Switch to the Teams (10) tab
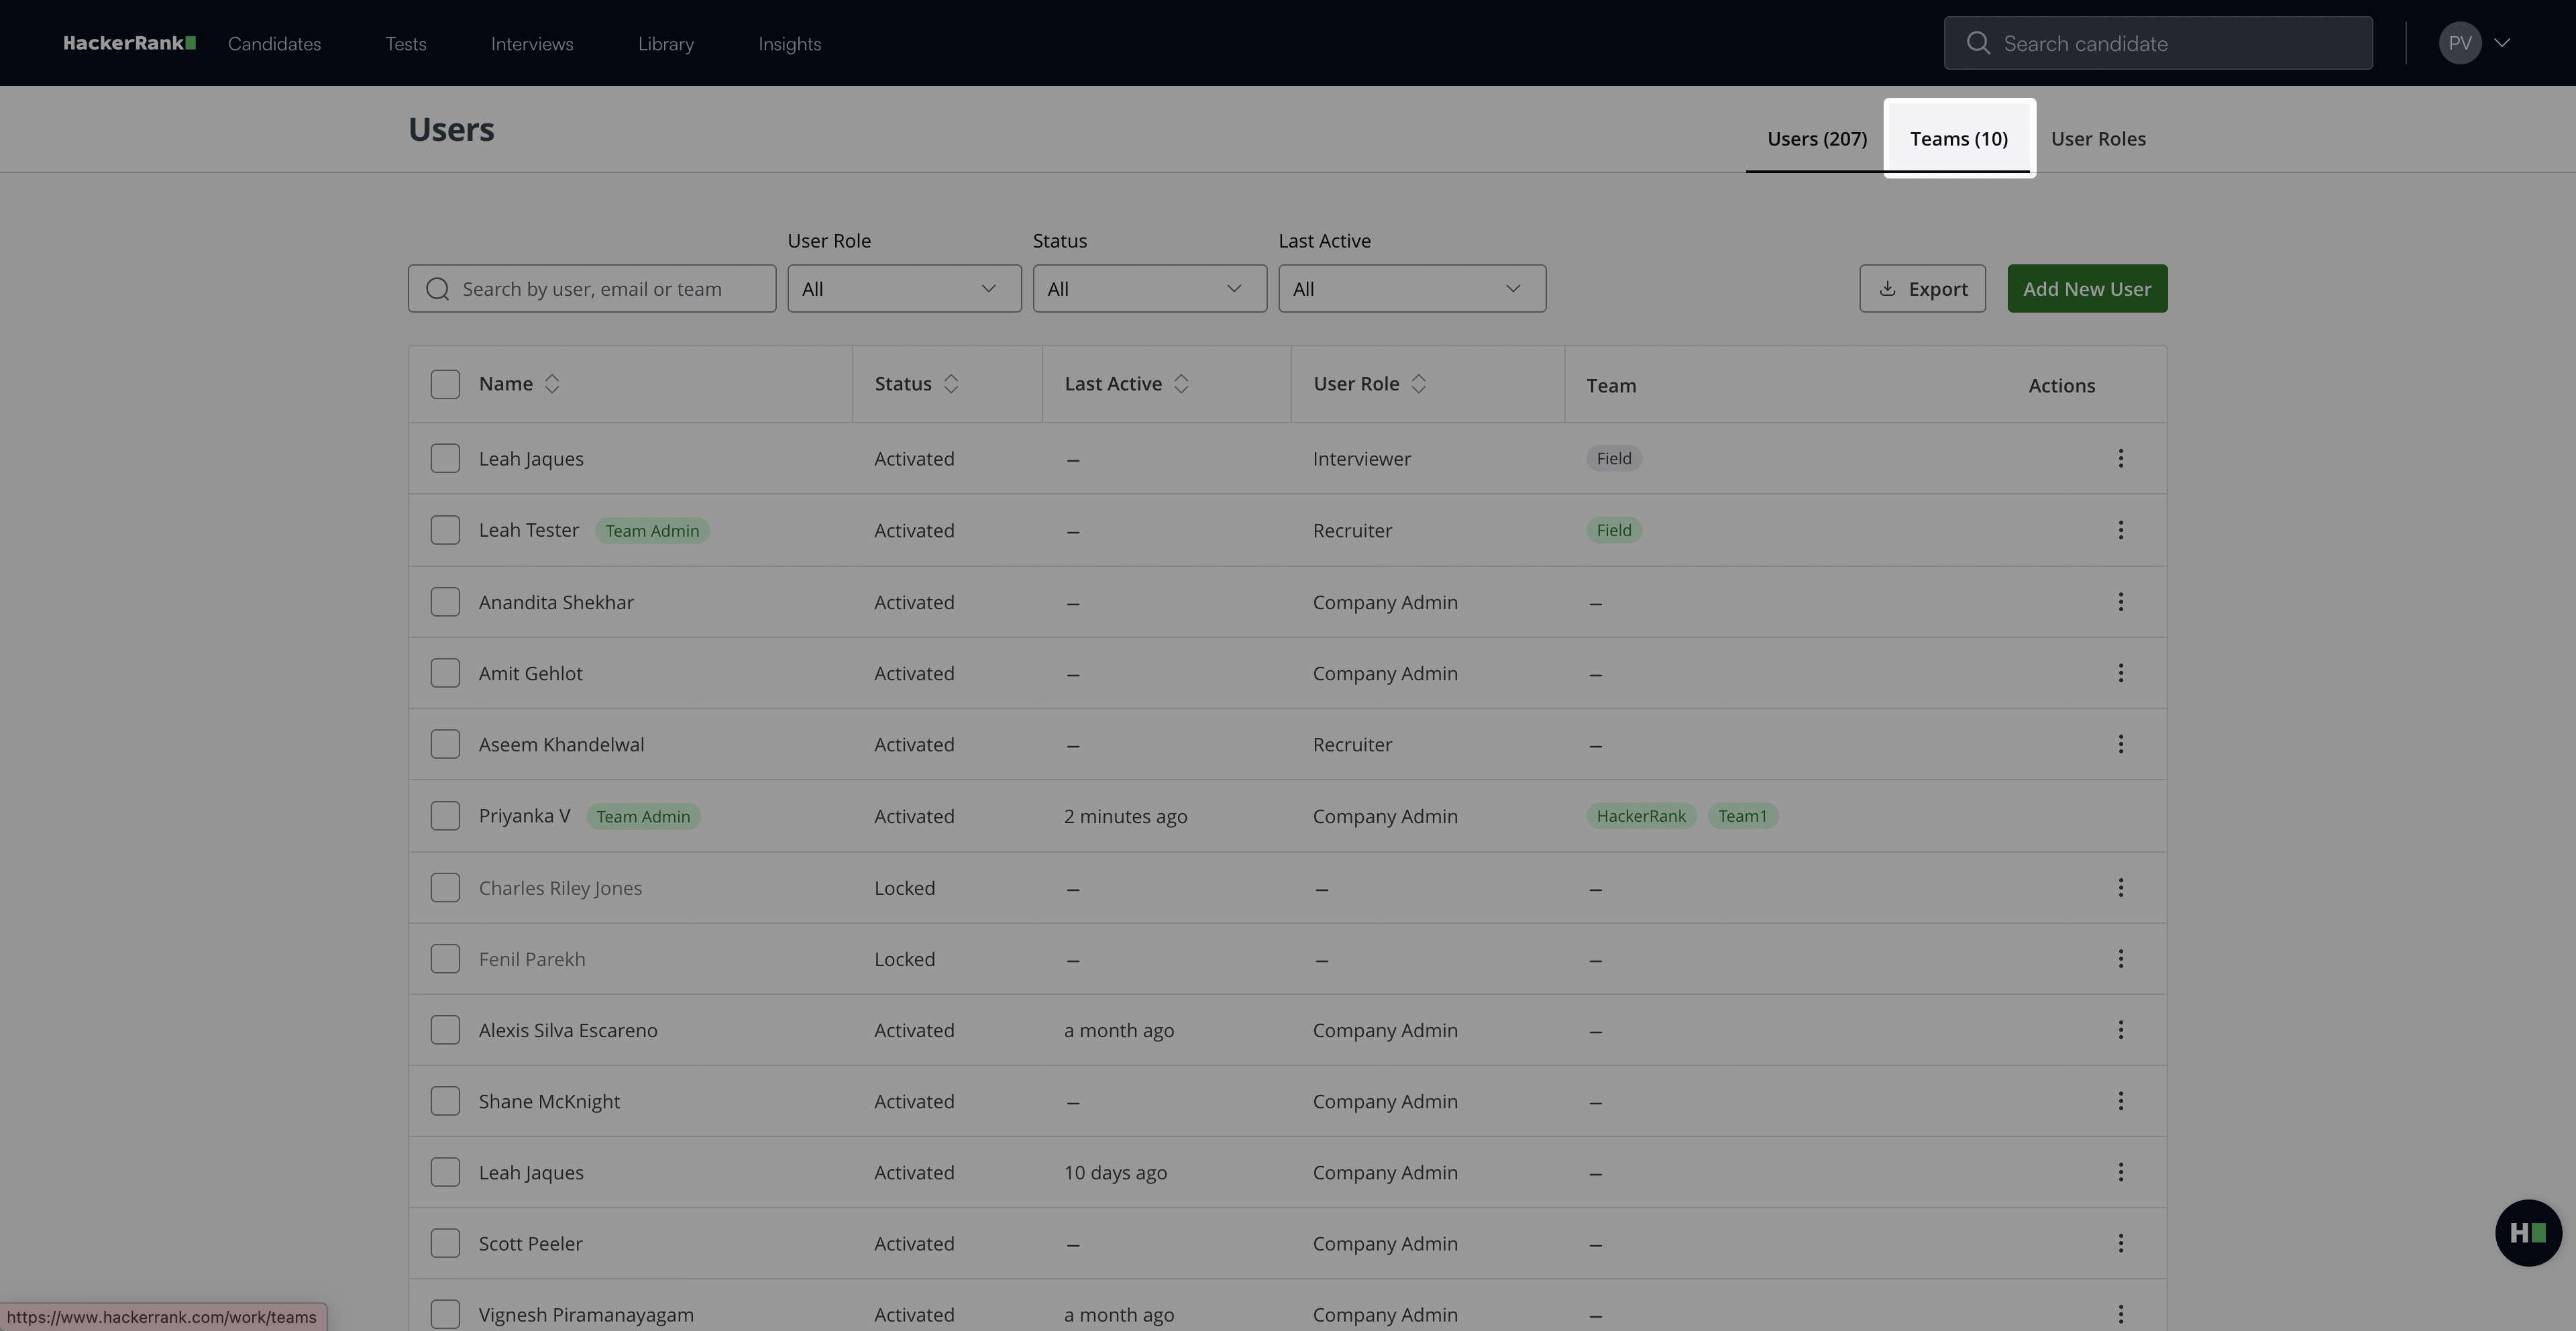This screenshot has width=2576, height=1331. click(1958, 139)
